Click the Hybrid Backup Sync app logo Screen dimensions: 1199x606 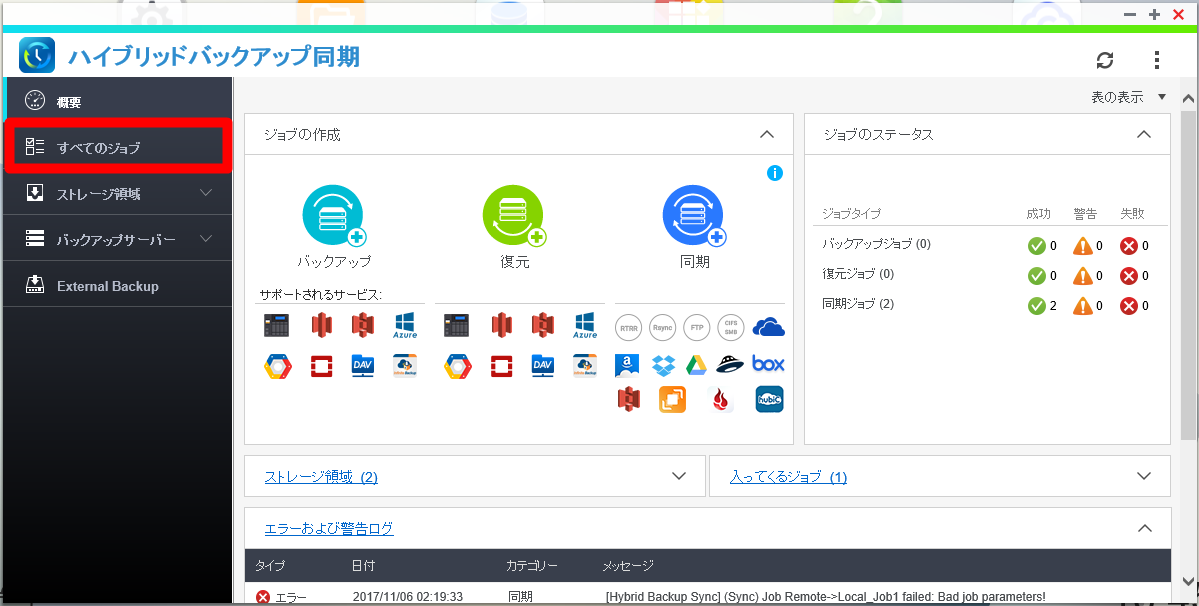tap(37, 56)
